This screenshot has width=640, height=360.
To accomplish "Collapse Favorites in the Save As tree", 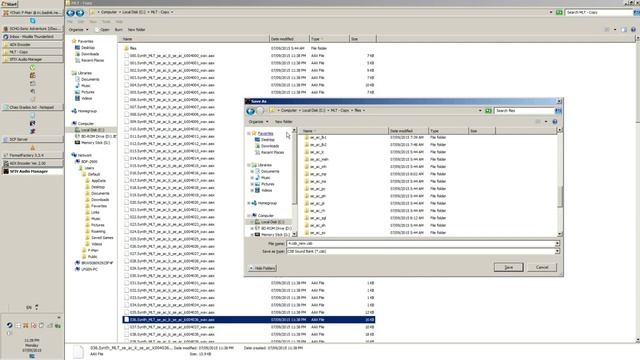I will click(249, 133).
